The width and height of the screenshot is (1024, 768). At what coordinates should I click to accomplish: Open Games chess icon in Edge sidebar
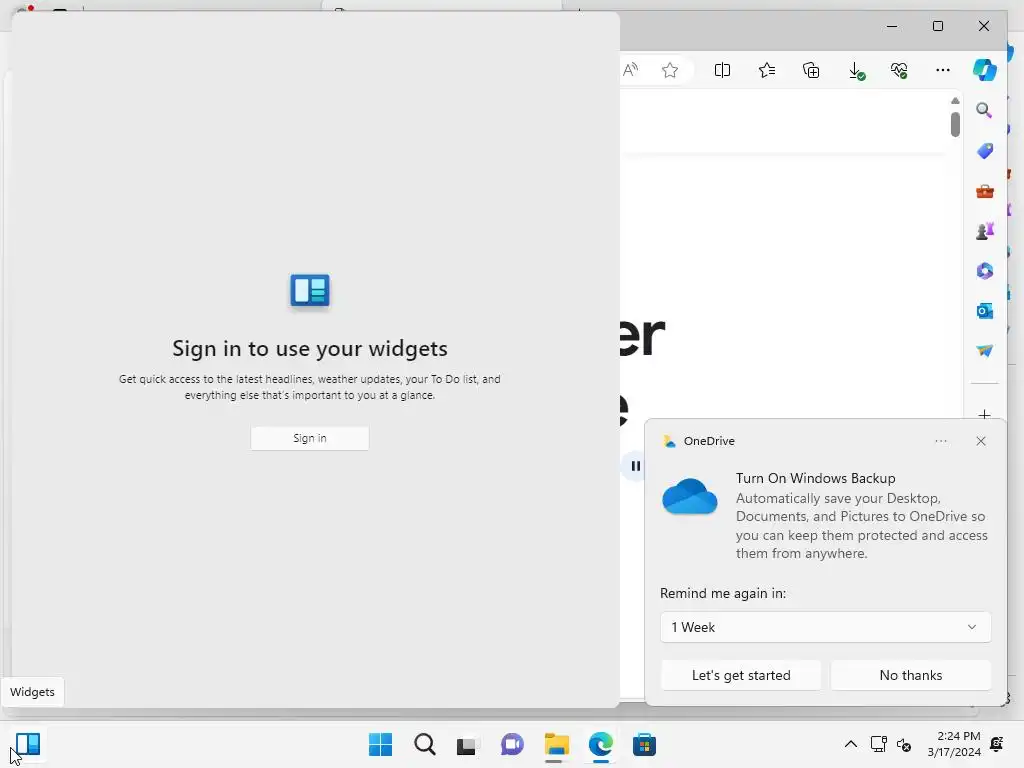tap(984, 231)
